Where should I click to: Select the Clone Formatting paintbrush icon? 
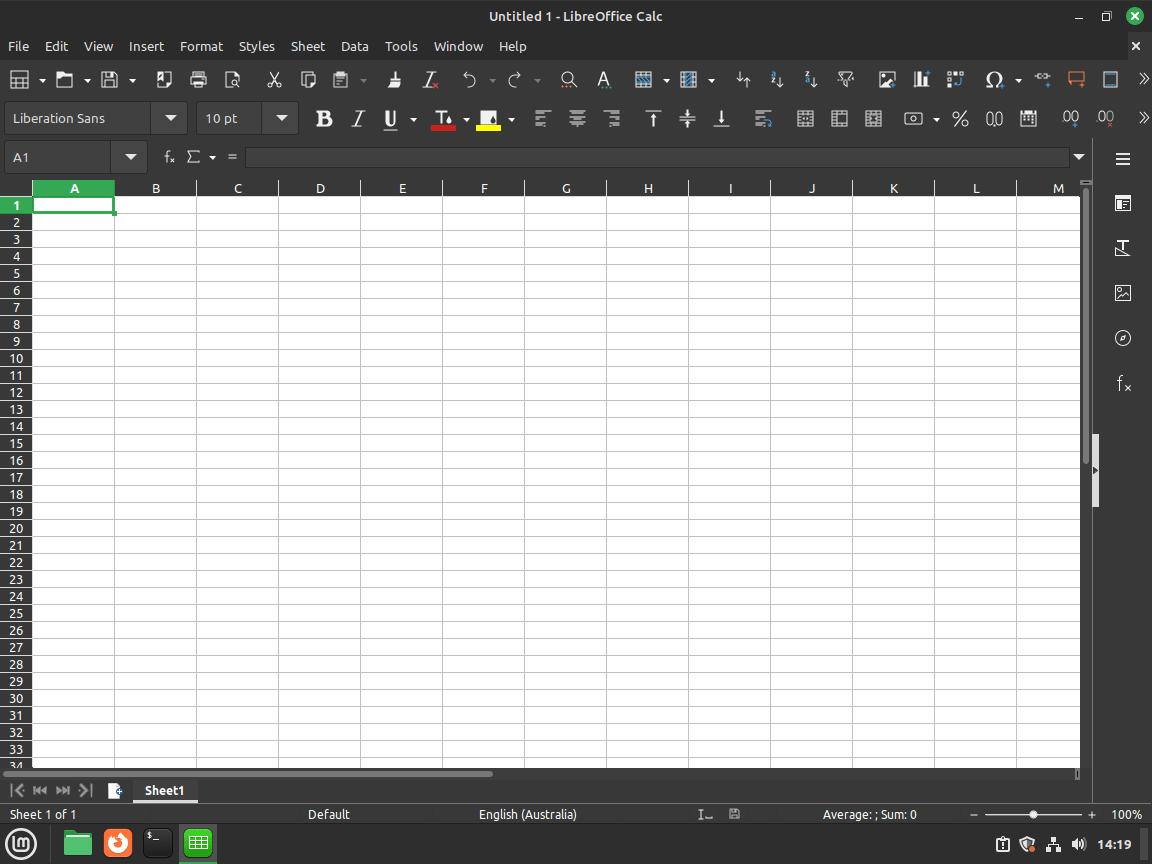(x=395, y=80)
